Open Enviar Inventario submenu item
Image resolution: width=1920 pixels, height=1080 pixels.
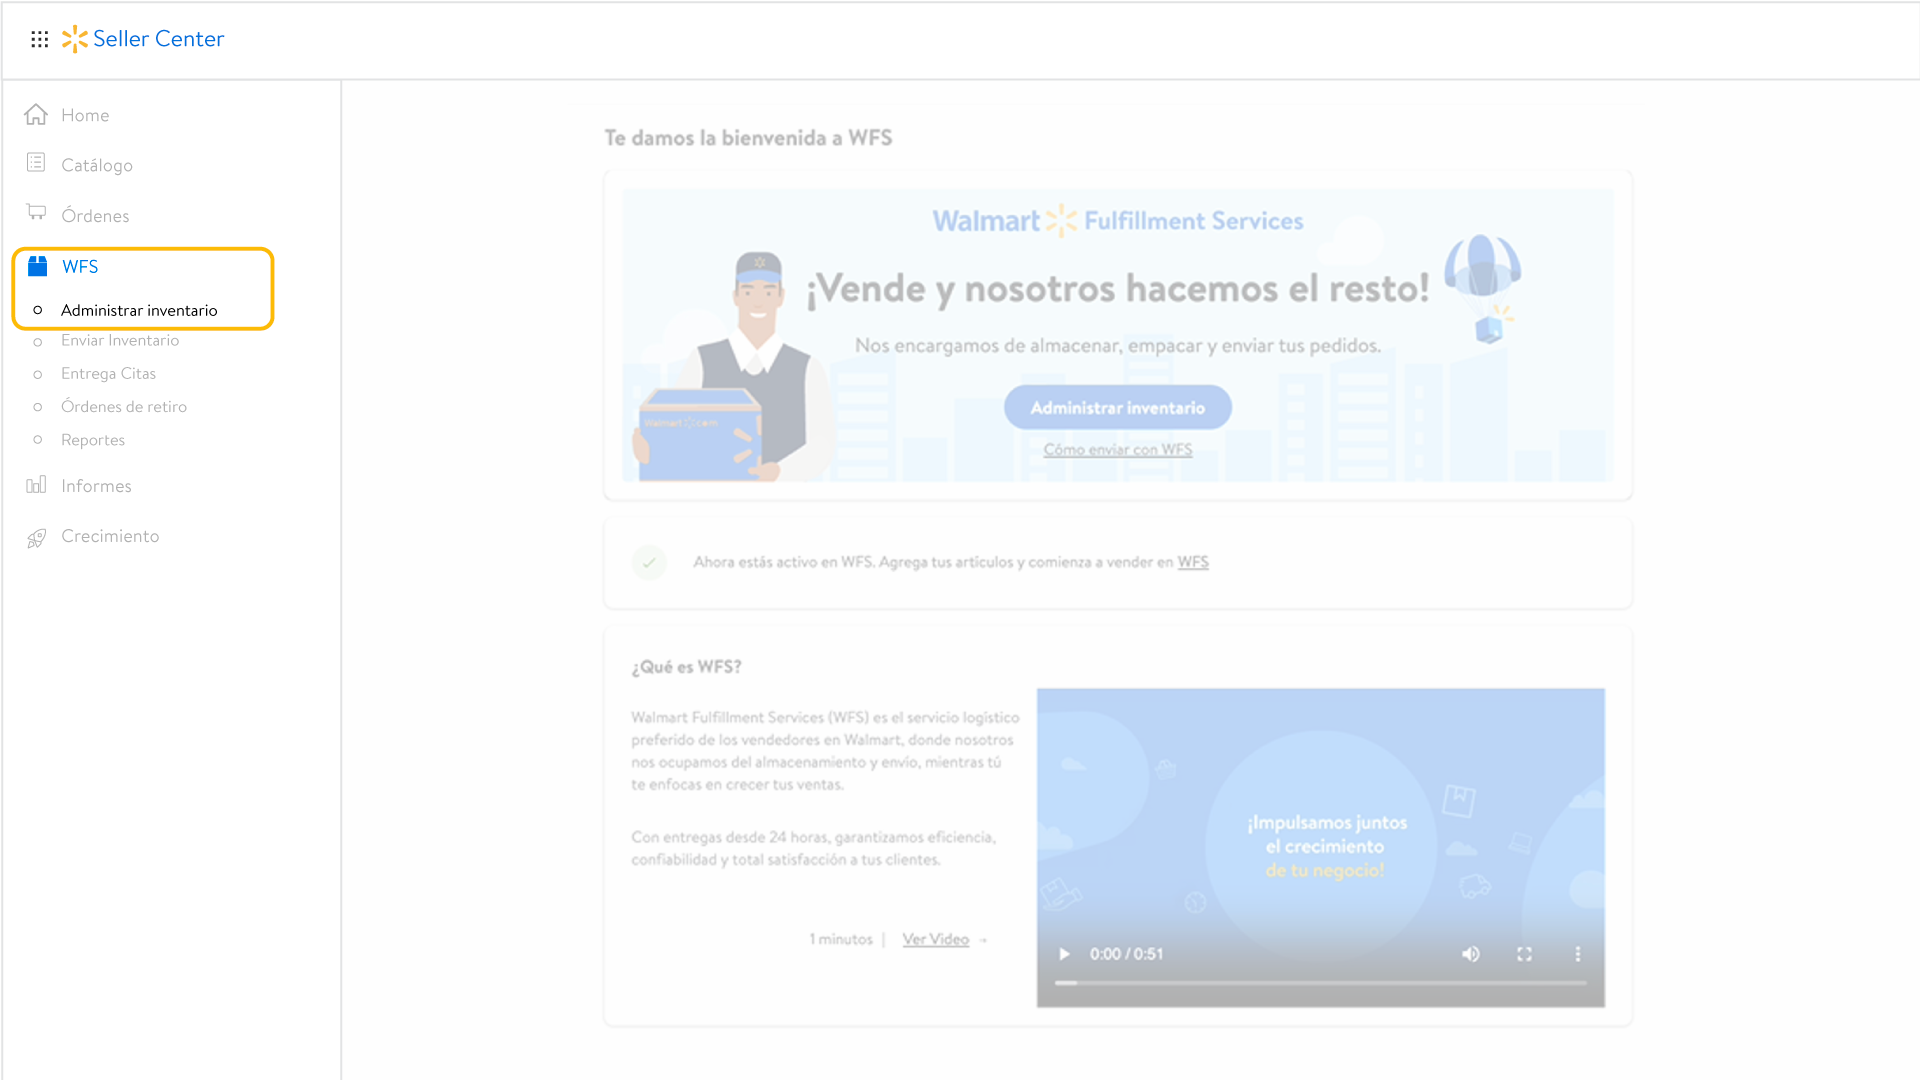pyautogui.click(x=120, y=340)
